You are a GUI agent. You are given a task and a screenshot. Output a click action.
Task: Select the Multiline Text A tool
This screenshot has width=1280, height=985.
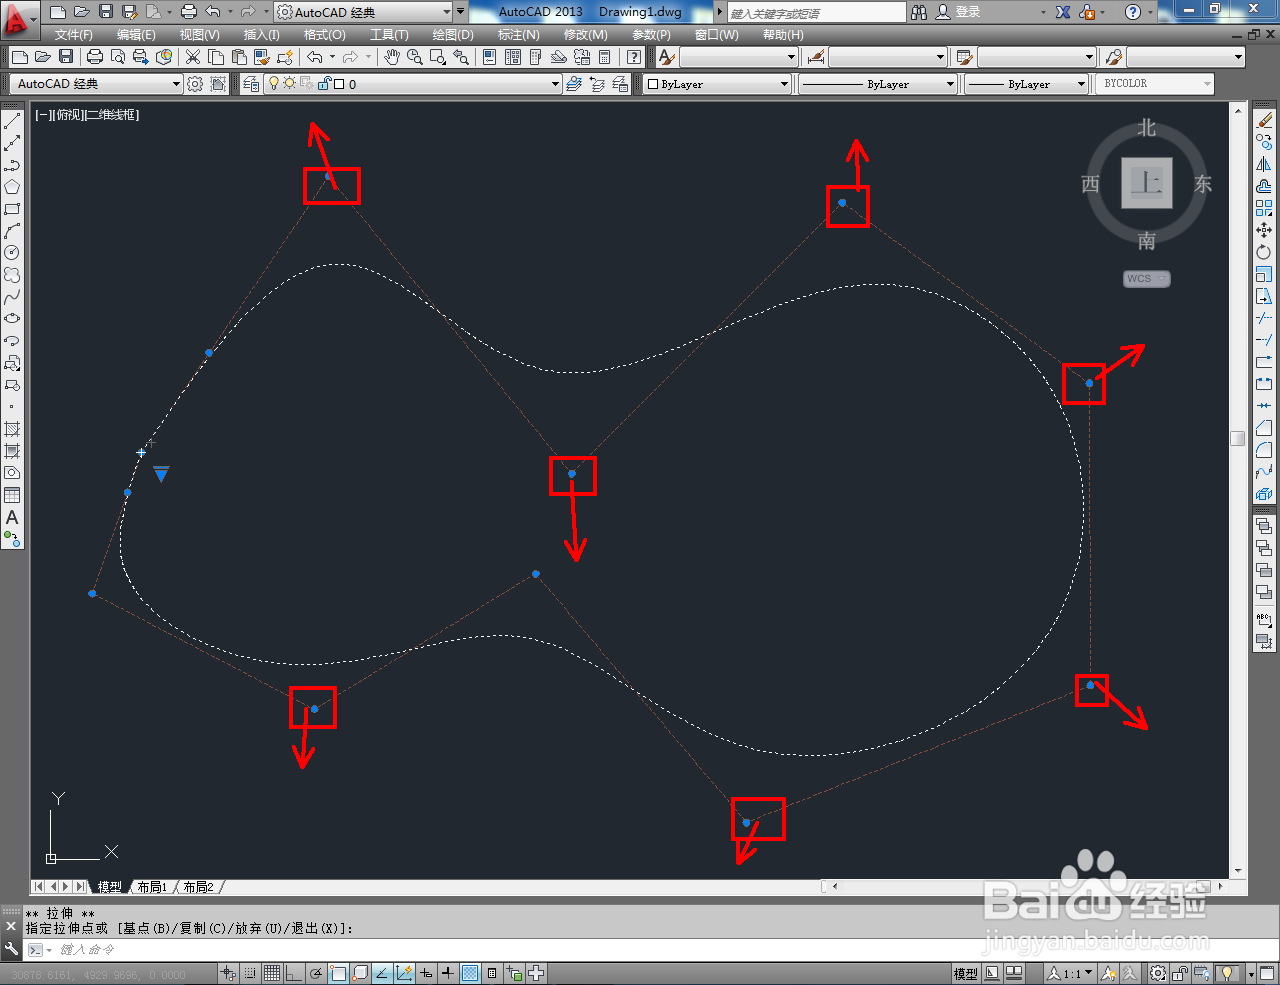12,517
